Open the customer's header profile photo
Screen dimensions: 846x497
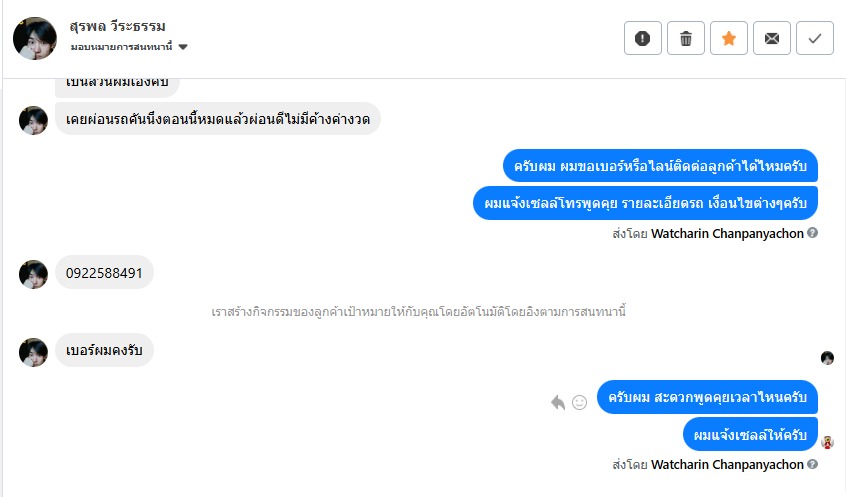35,38
